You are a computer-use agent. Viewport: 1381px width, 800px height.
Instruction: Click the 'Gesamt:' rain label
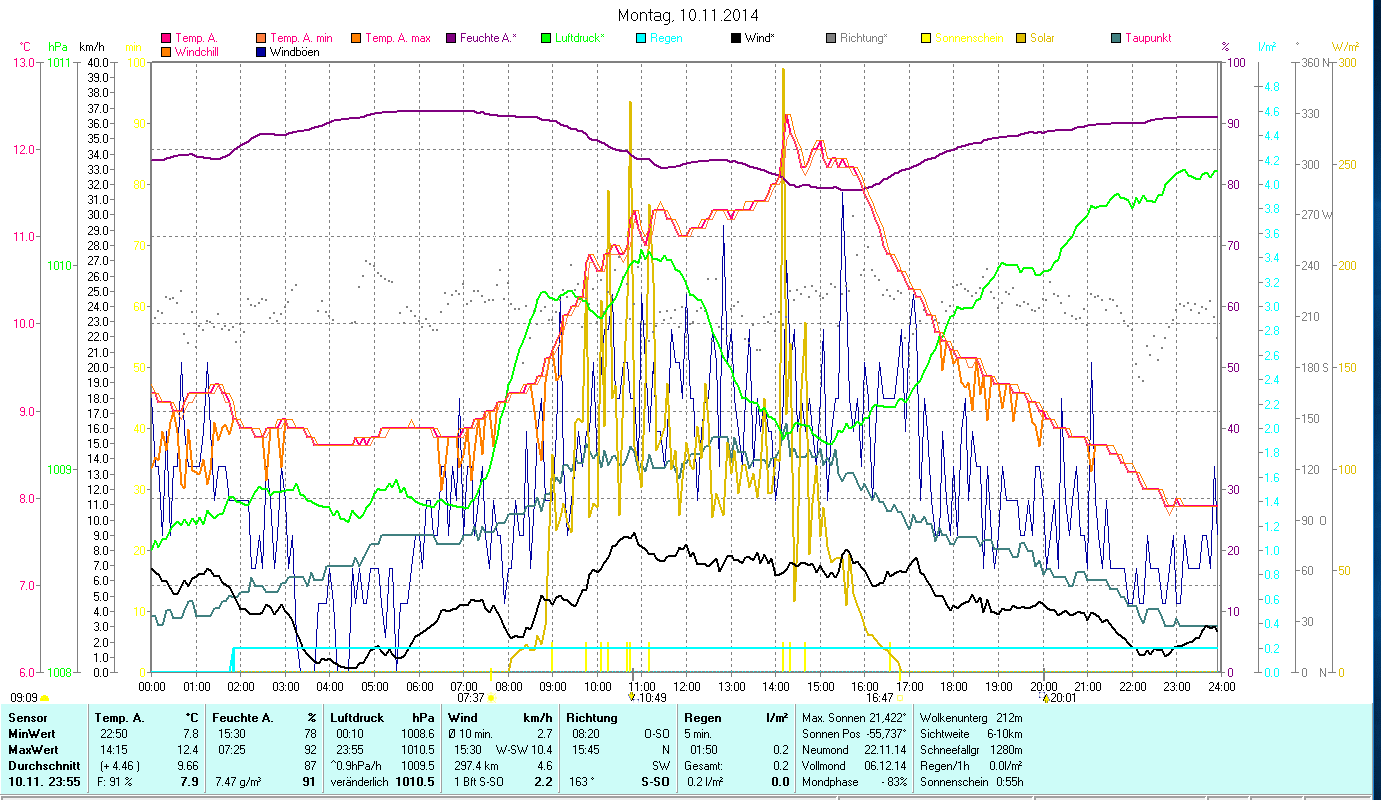coord(703,766)
